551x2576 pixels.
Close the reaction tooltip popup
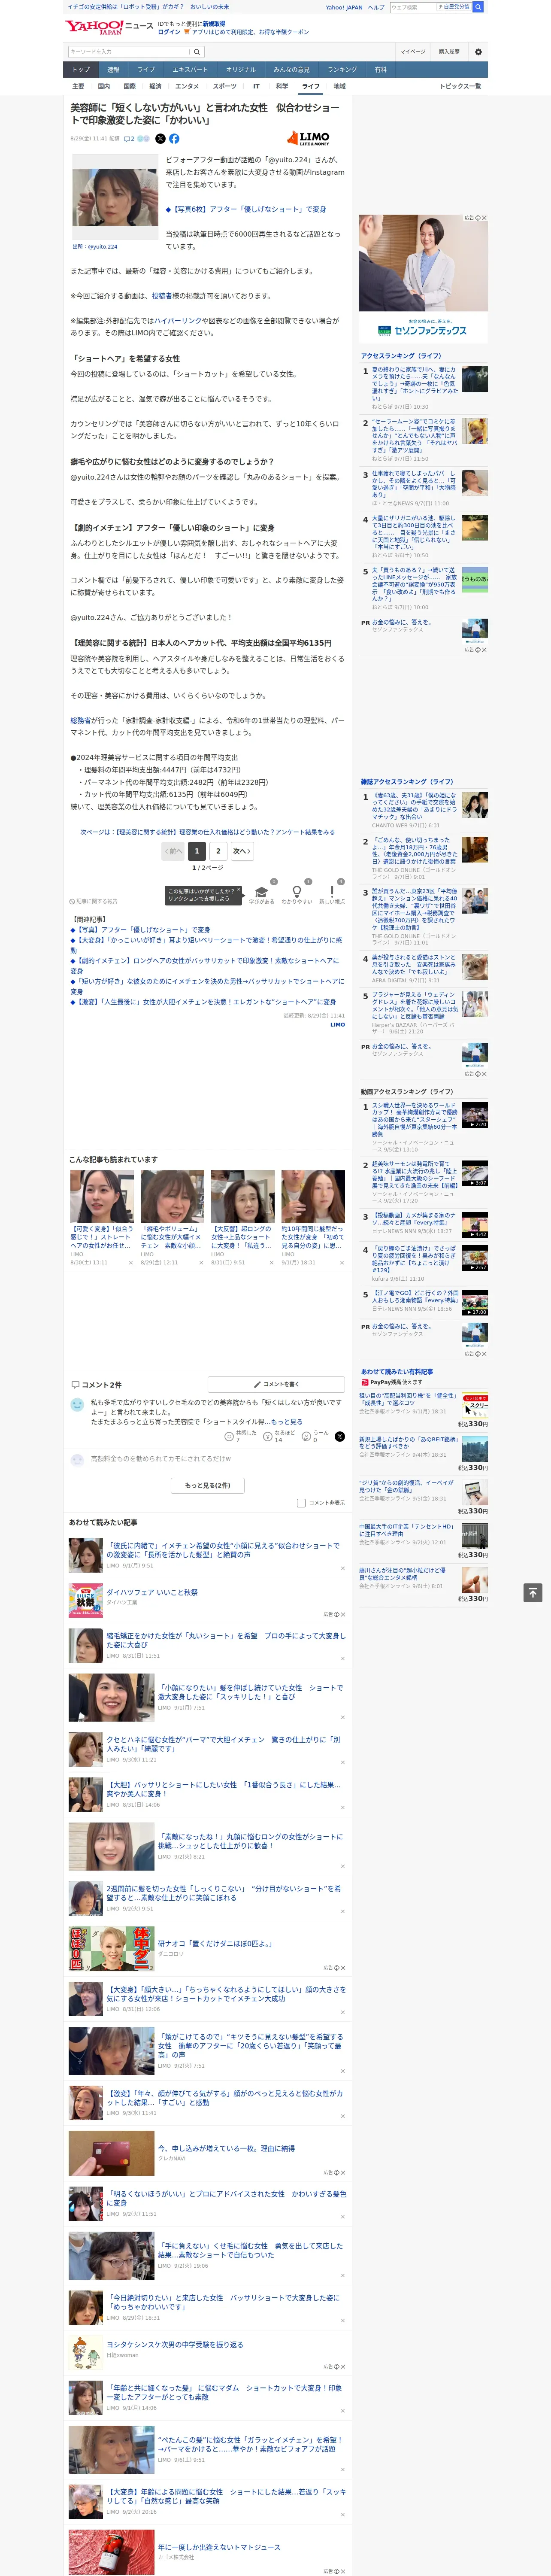pyautogui.click(x=238, y=890)
